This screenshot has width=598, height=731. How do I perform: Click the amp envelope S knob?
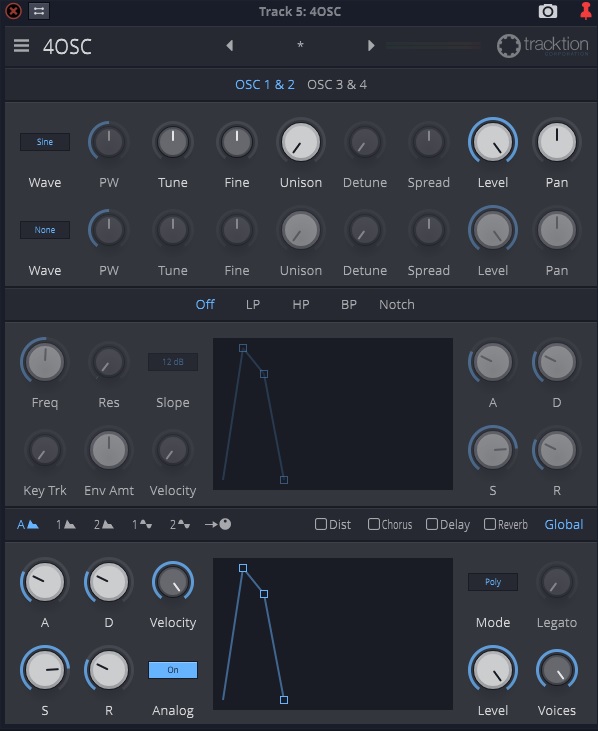pos(45,670)
